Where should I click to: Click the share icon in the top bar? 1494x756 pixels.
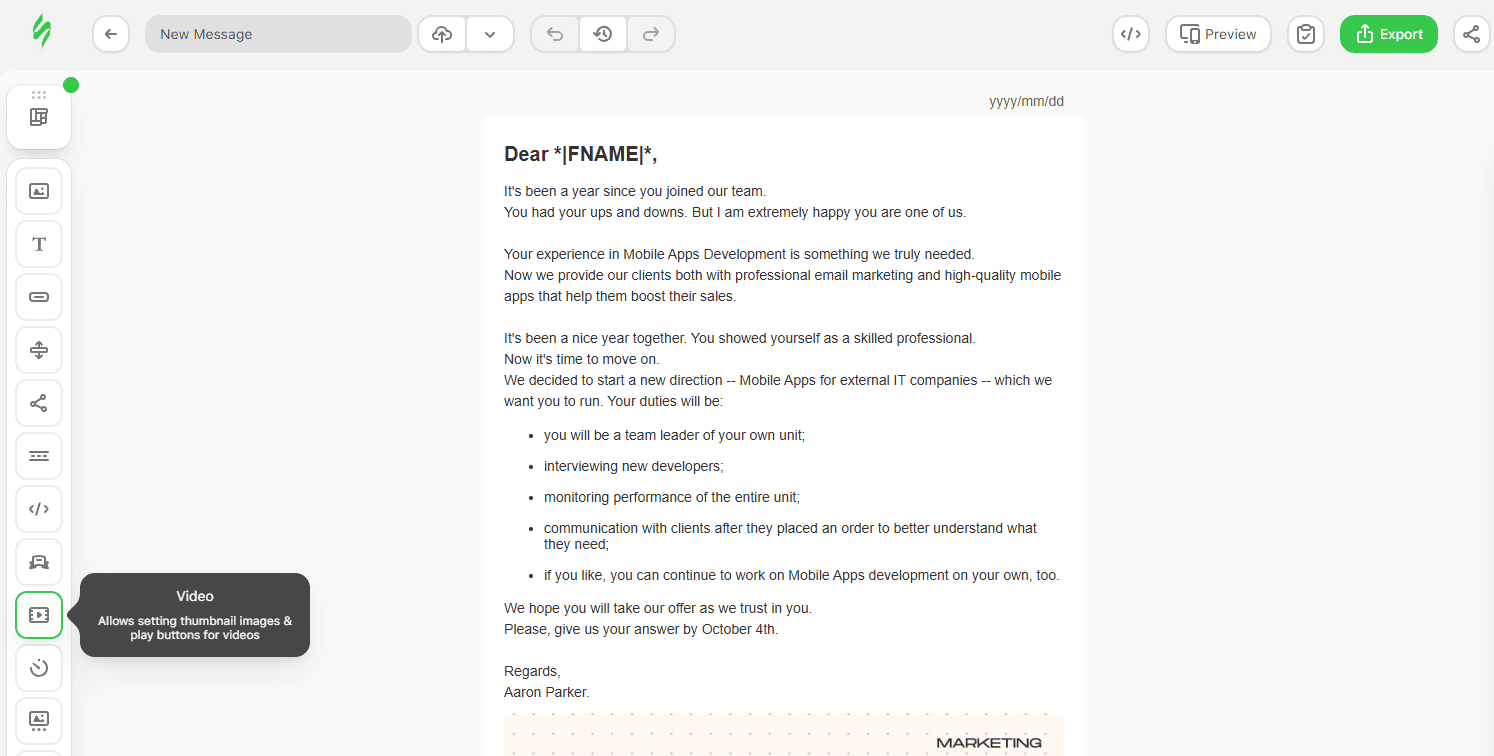coord(1471,34)
